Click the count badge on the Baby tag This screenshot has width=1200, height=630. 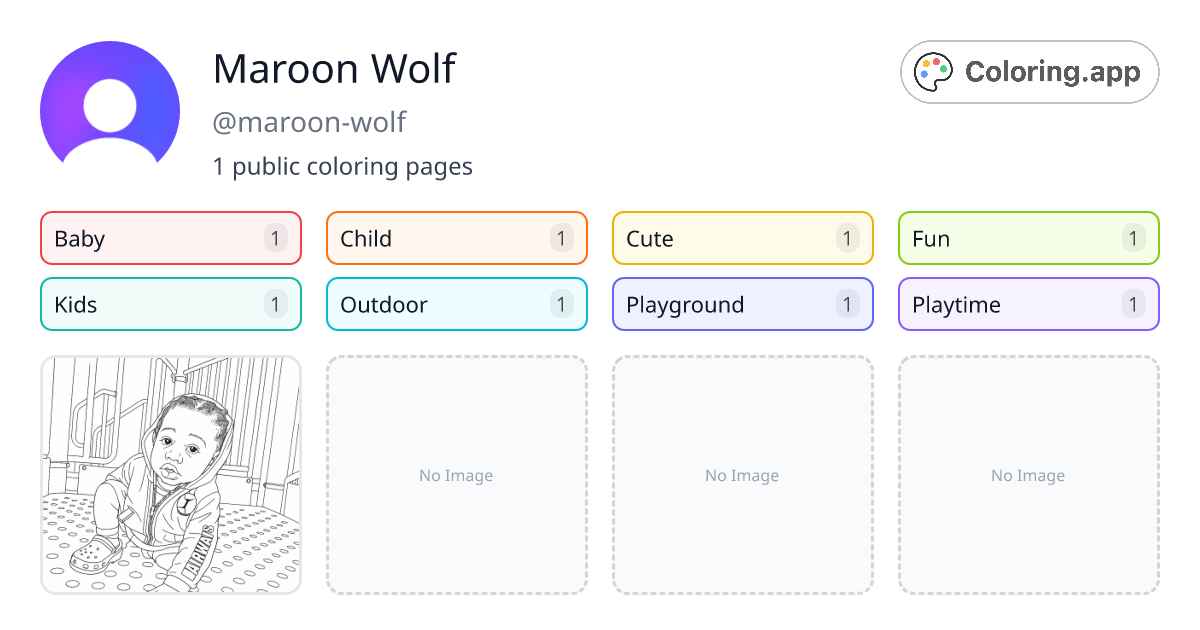[275, 238]
